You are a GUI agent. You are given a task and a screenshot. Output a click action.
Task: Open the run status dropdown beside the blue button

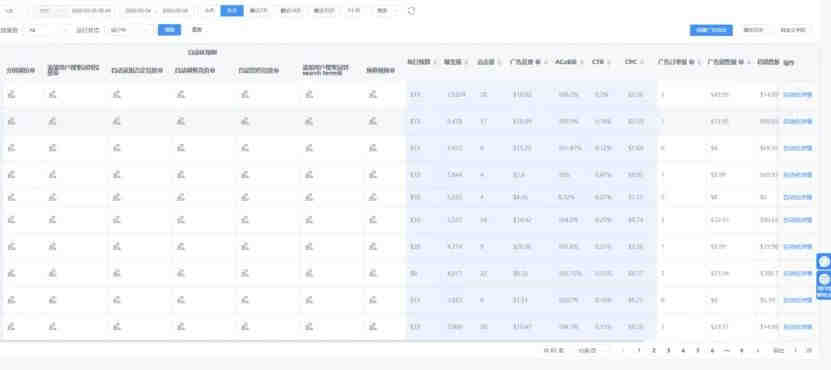129,30
